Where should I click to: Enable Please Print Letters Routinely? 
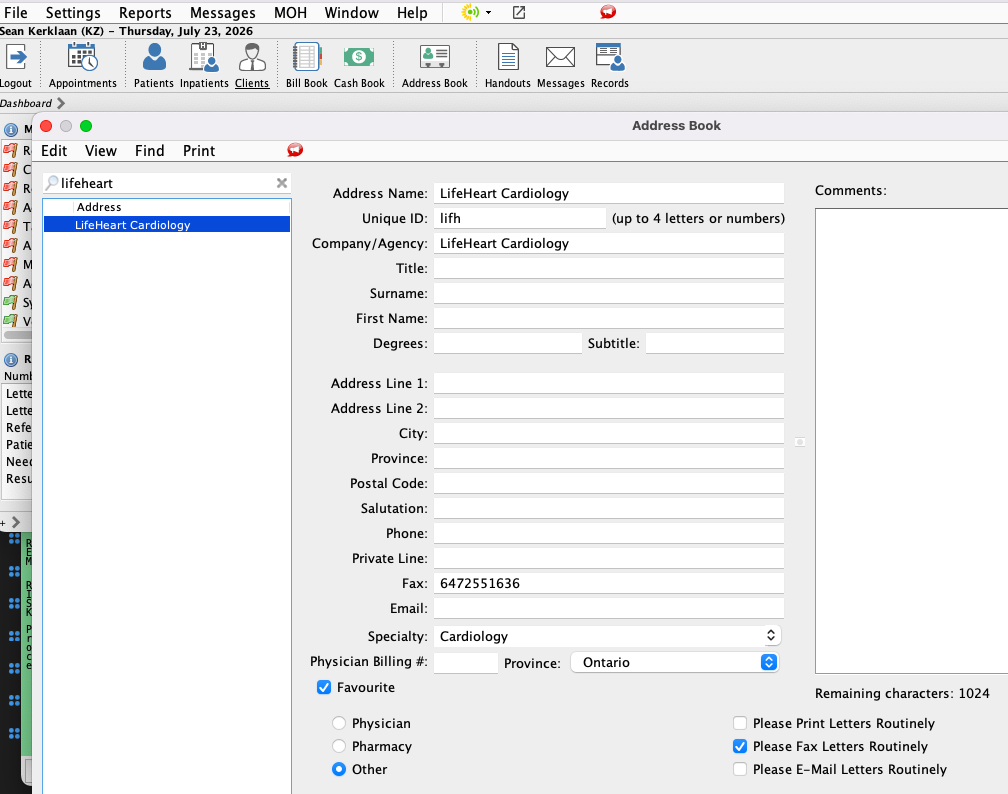click(x=740, y=723)
